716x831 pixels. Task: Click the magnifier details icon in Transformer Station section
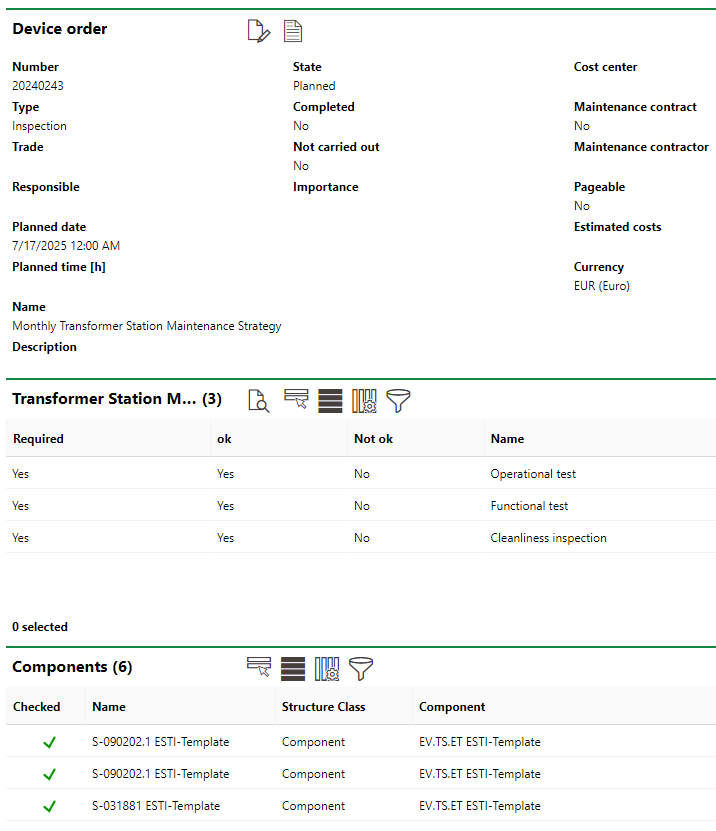(259, 401)
